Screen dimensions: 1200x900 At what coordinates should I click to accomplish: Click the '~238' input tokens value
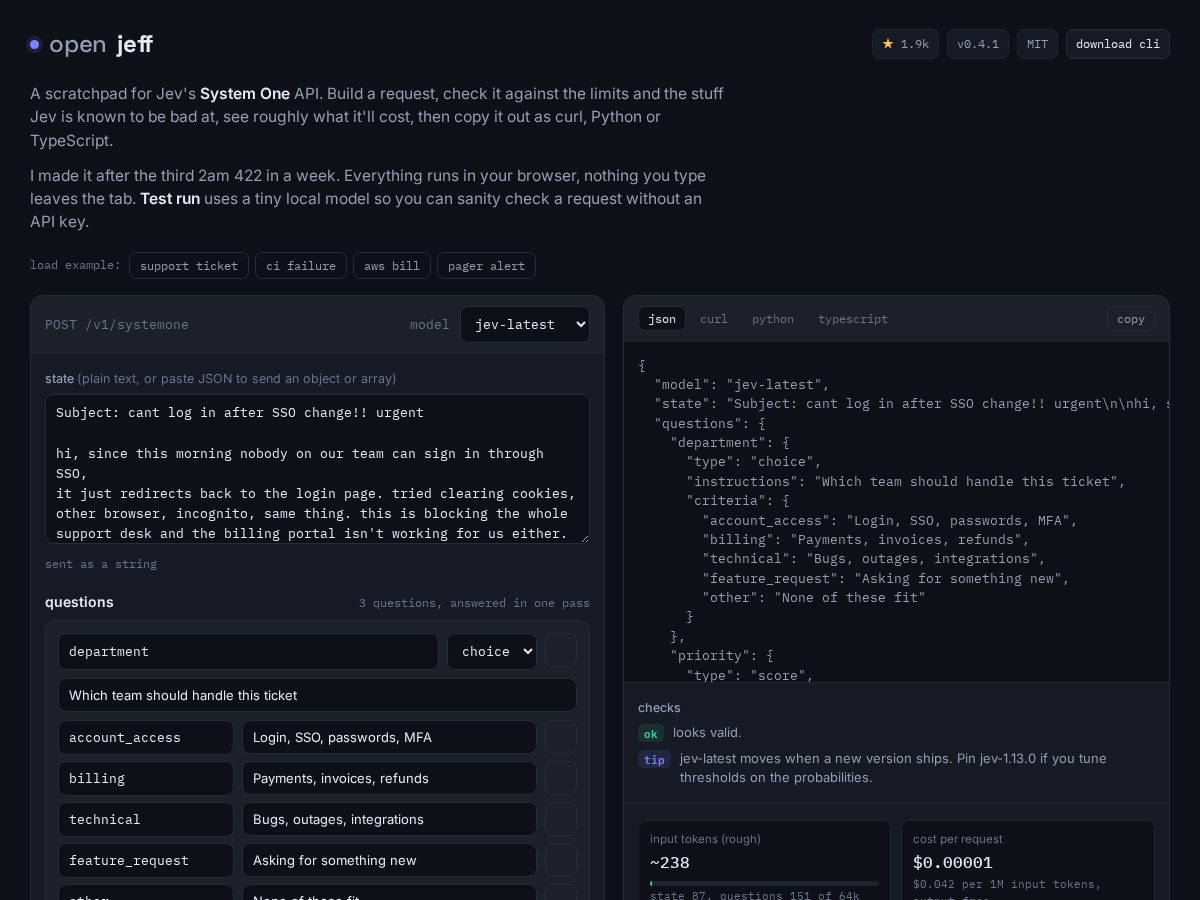[670, 863]
